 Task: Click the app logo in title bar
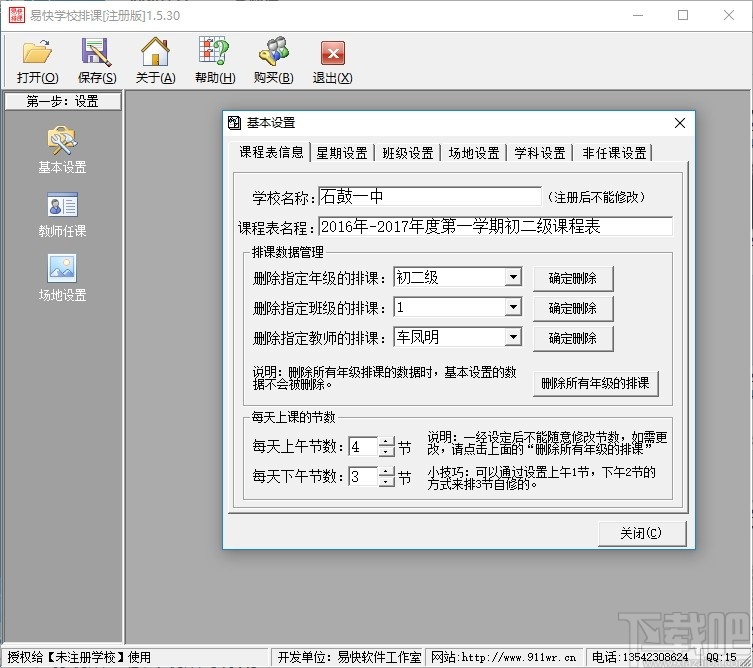click(17, 15)
